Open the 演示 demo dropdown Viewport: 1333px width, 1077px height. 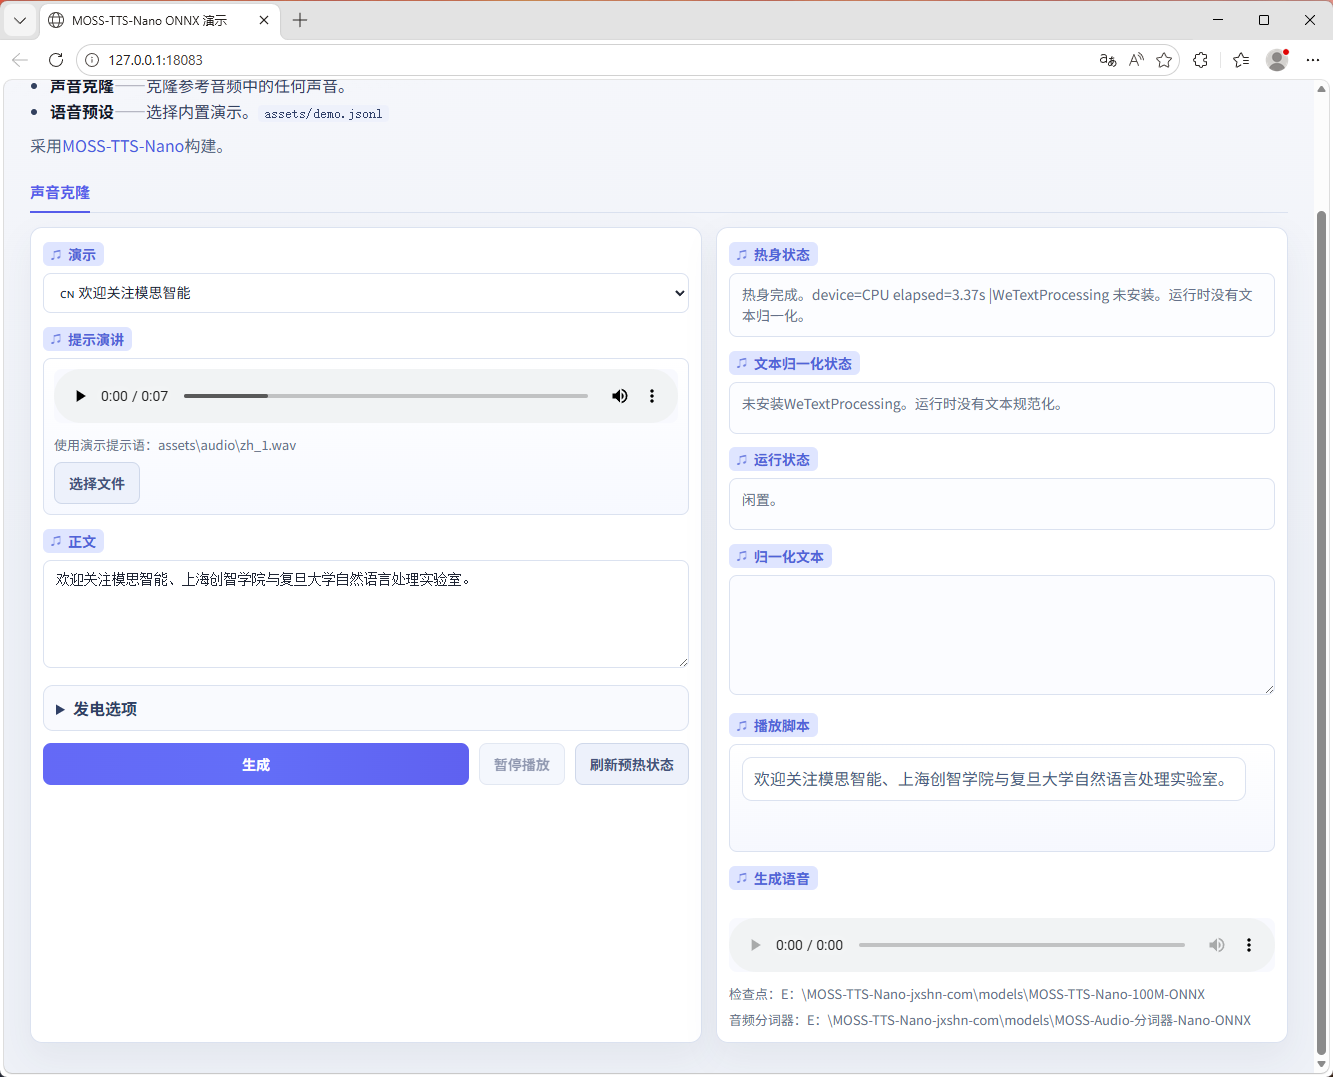point(366,293)
